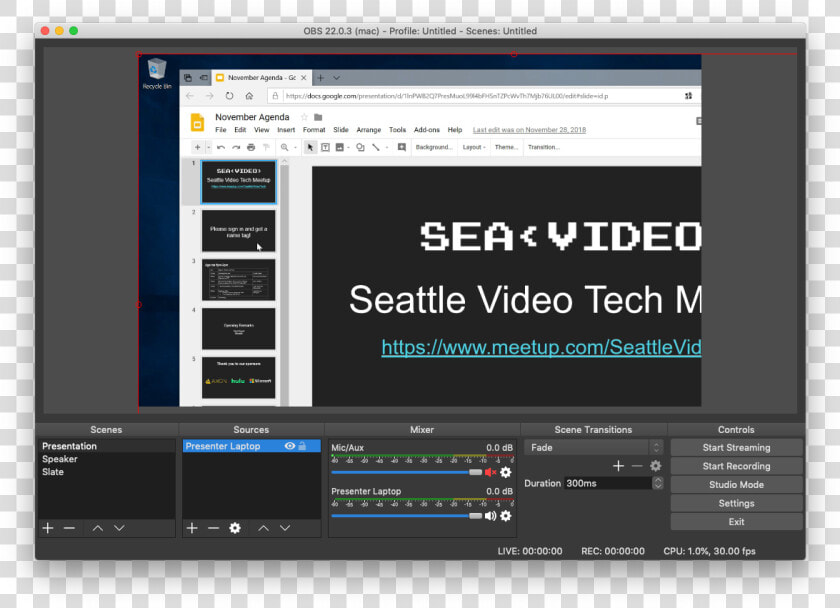The height and width of the screenshot is (608, 840).
Task: Open Edit menu in Google Slides
Action: coord(240,130)
